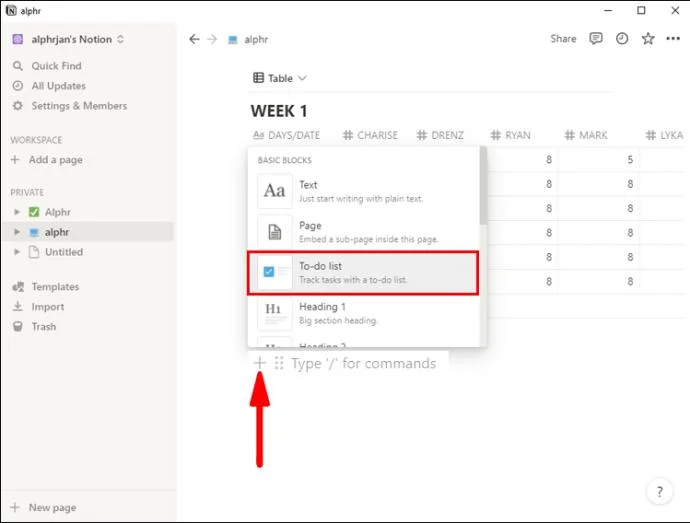Click the WEEK 1 database title
Viewport: 690px width, 523px height.
(279, 111)
